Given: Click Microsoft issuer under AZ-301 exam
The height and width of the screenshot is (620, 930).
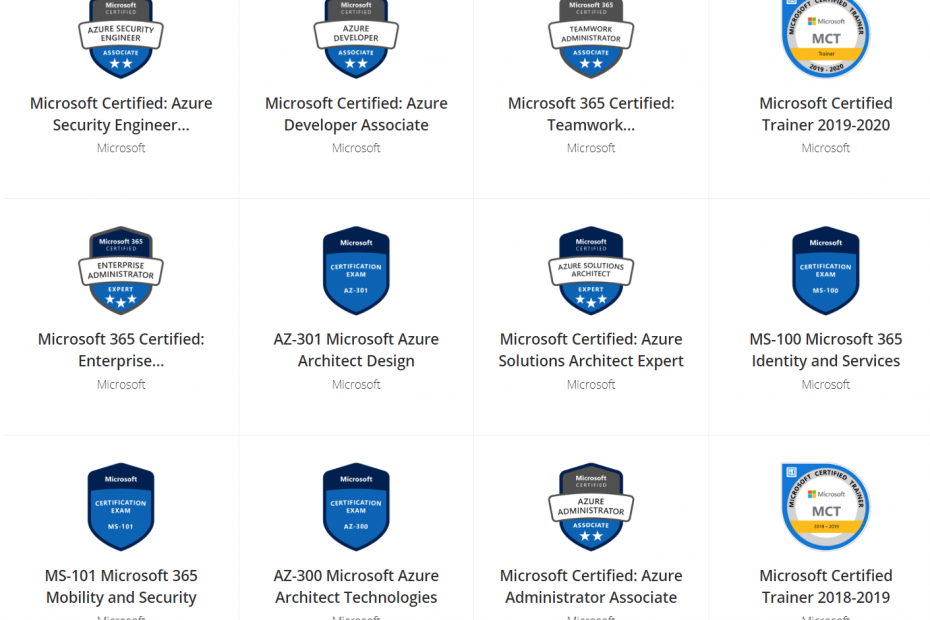Looking at the screenshot, I should [x=356, y=384].
